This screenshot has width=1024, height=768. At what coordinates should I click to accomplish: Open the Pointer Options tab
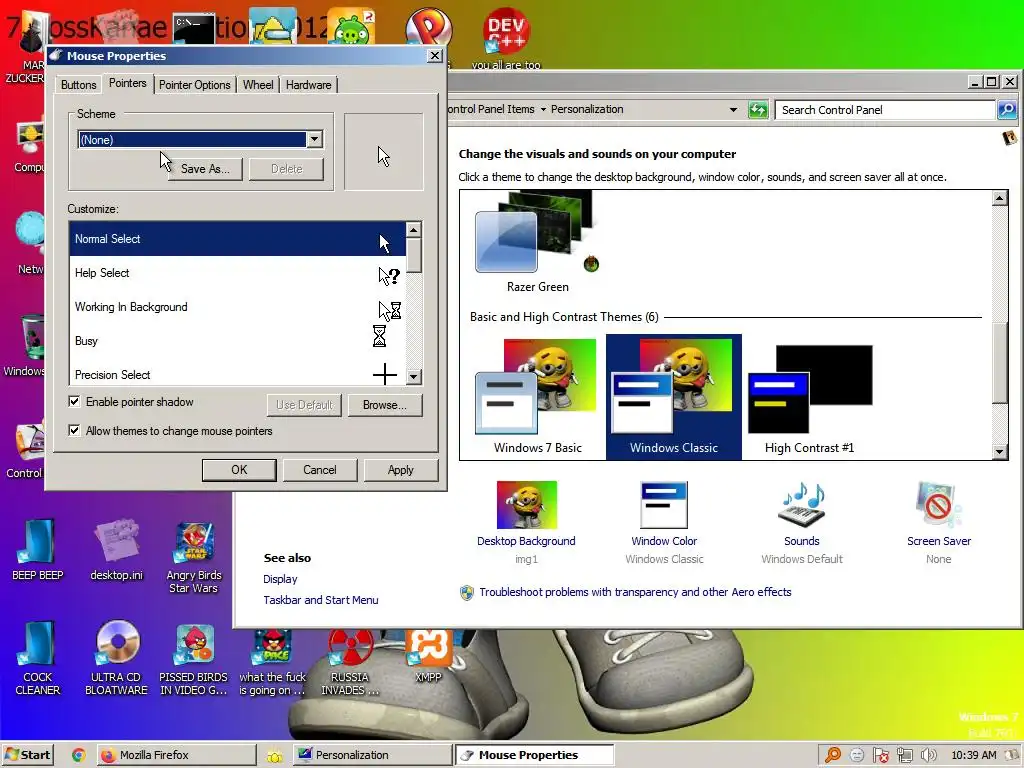click(195, 85)
